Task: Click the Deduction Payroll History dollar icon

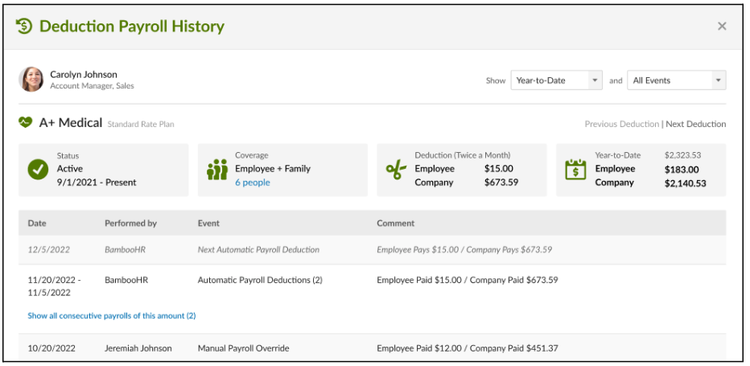Action: pos(23,26)
